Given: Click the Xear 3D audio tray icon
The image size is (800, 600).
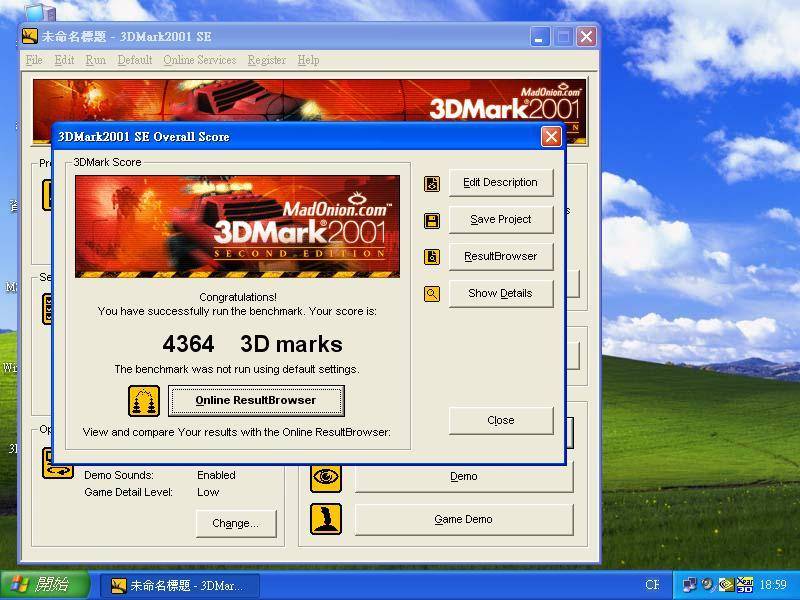Looking at the screenshot, I should coord(745,584).
